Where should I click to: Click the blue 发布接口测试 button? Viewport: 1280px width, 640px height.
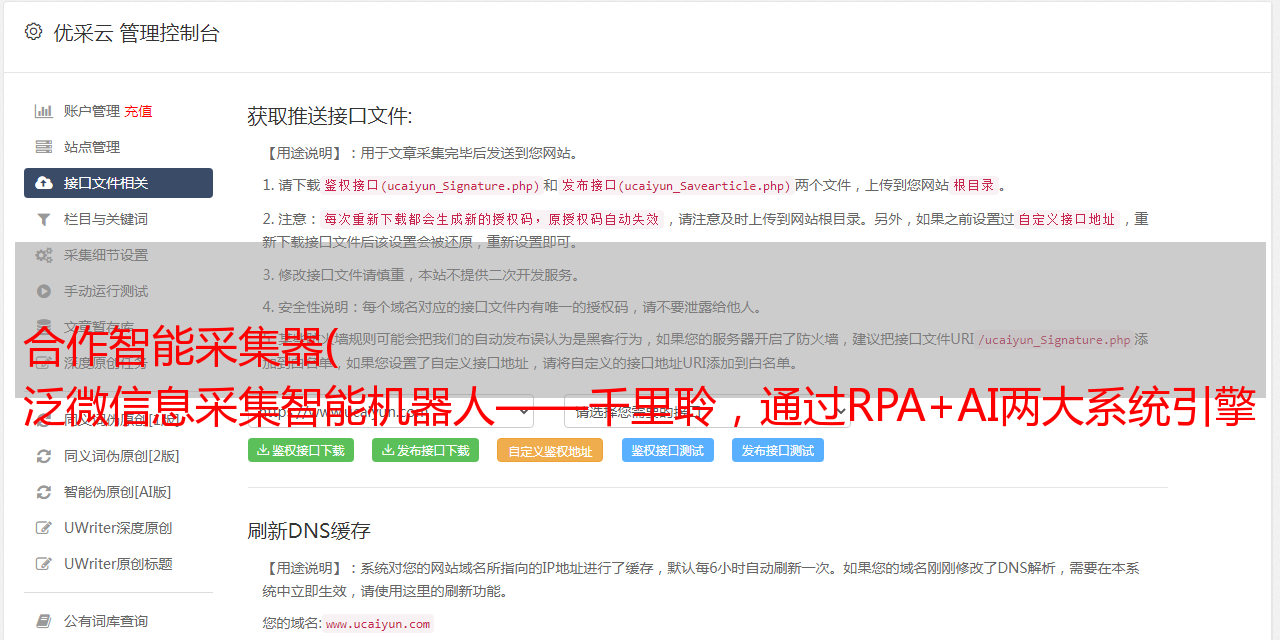(778, 450)
